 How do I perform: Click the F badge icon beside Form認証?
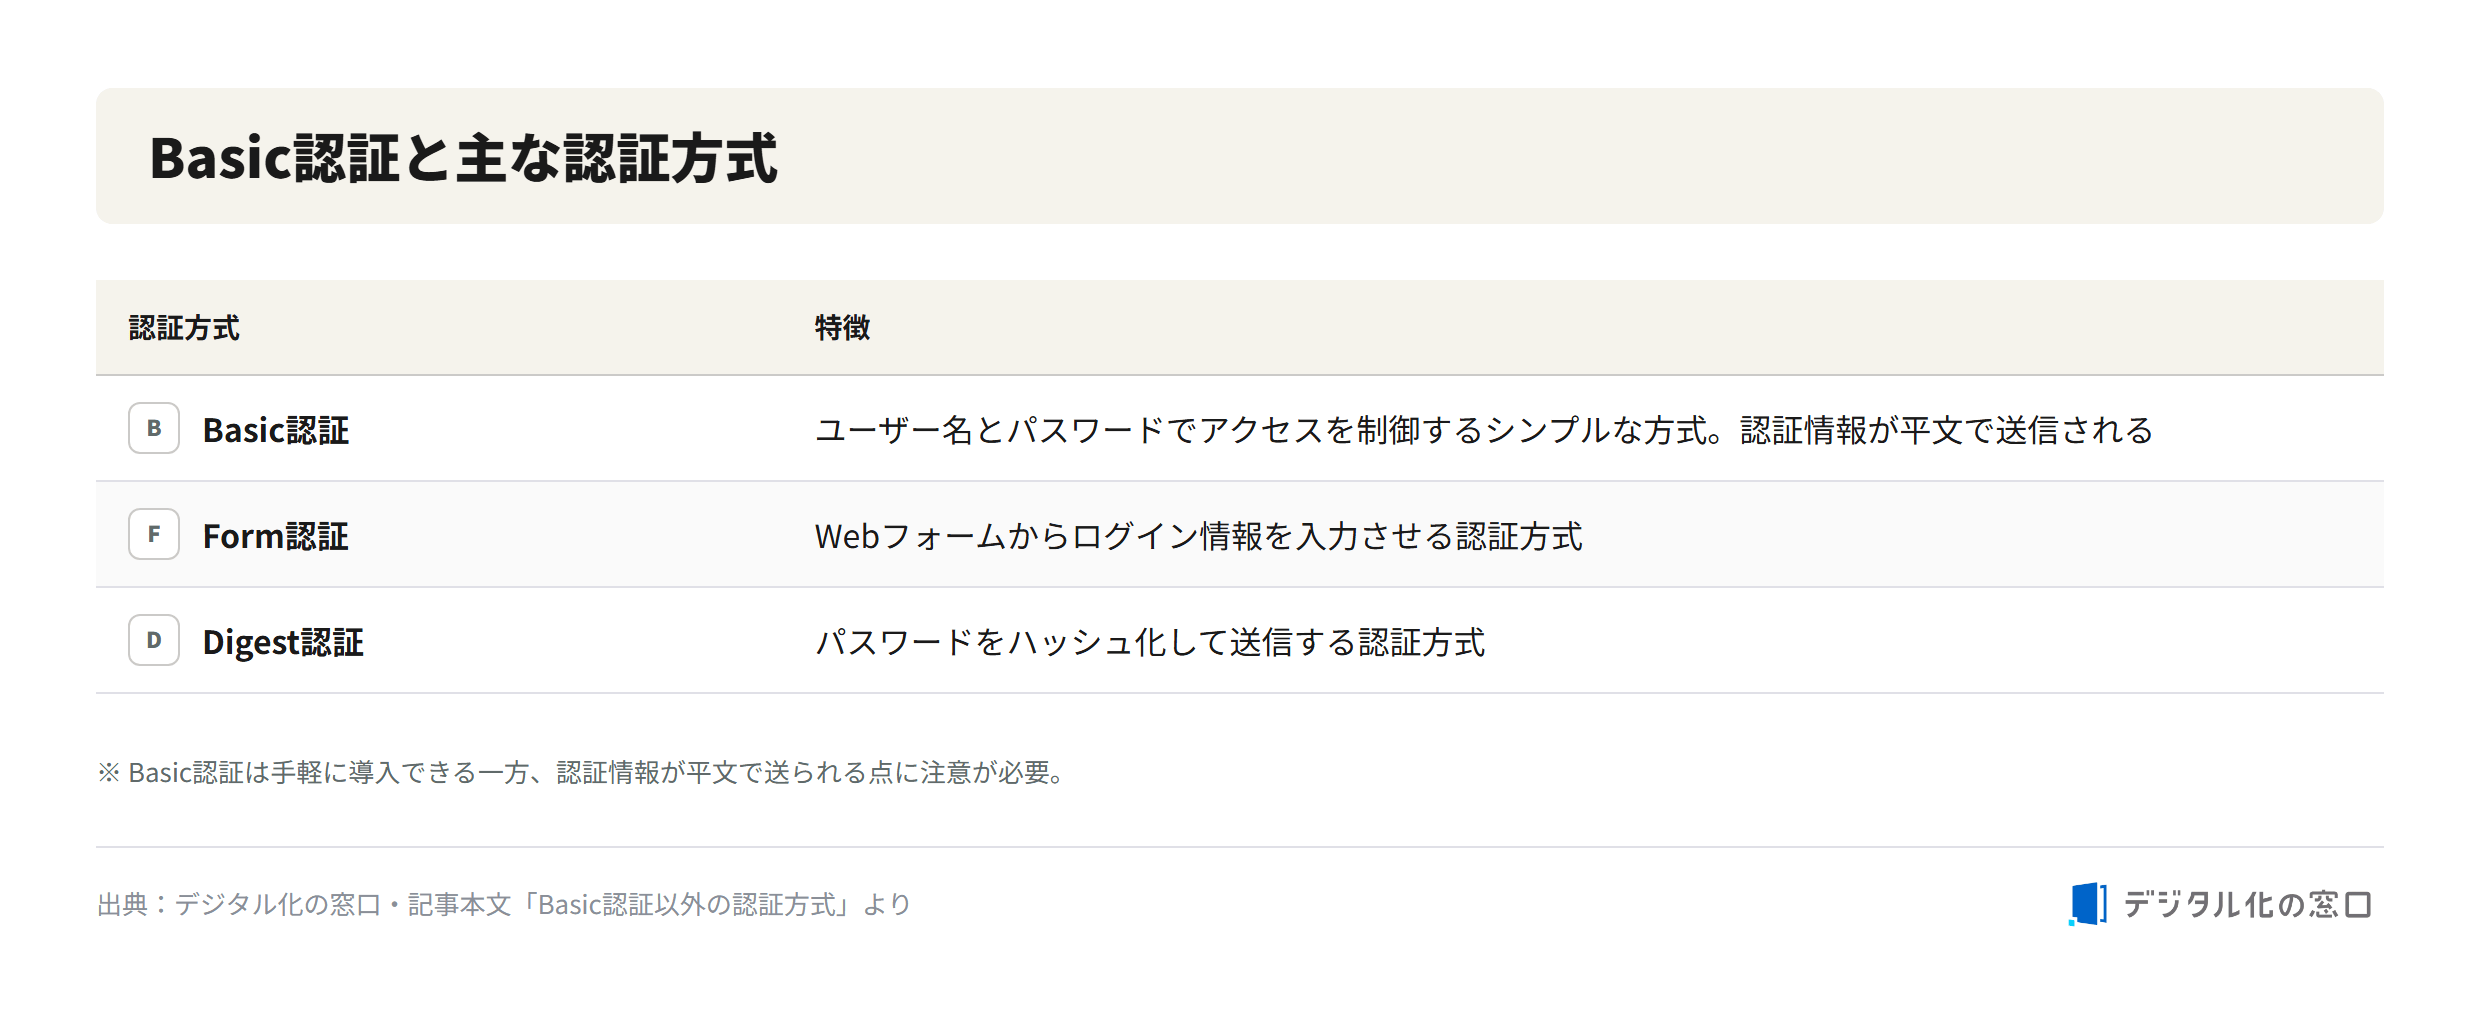click(154, 534)
